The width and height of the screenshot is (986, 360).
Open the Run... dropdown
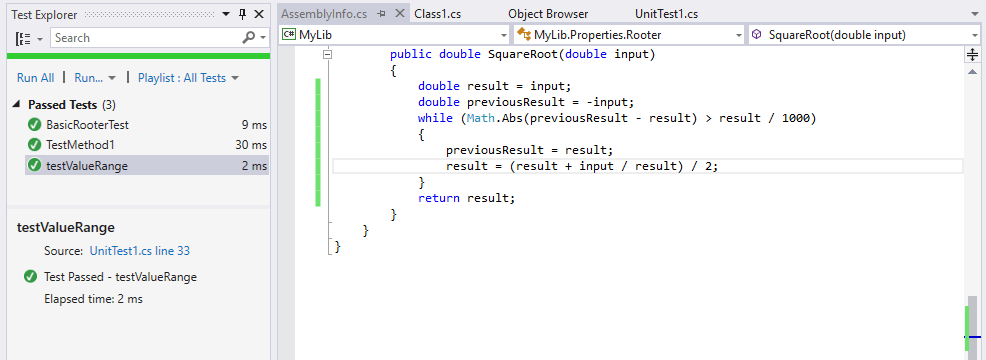coord(95,78)
